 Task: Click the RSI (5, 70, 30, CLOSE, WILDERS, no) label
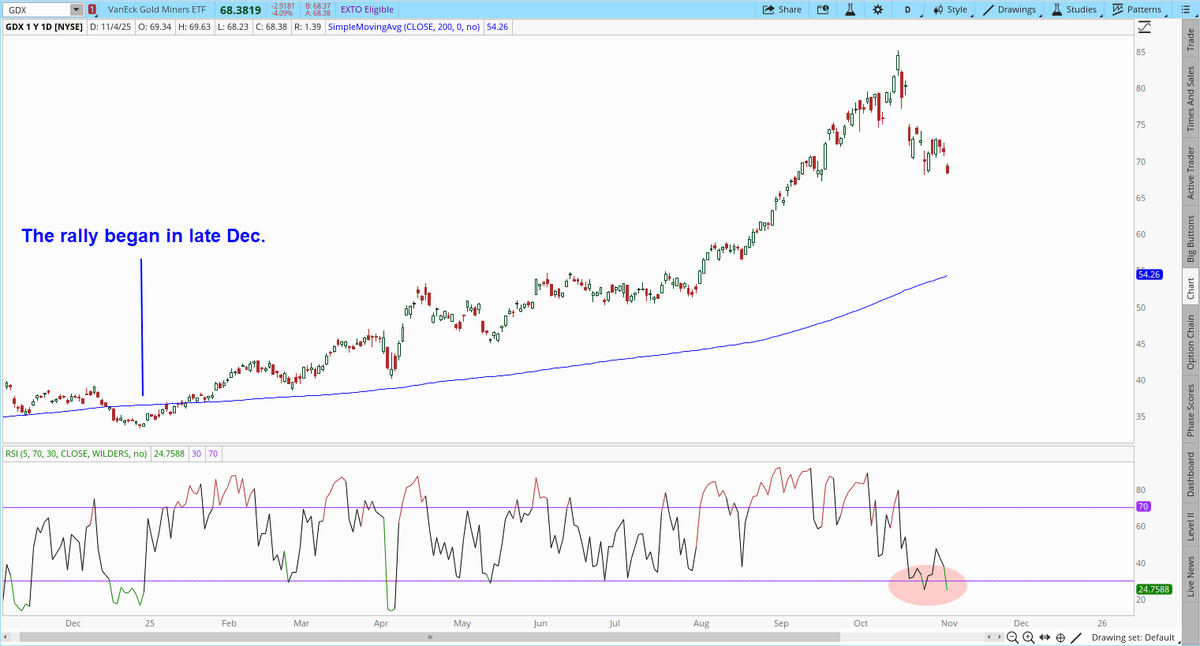[76, 453]
